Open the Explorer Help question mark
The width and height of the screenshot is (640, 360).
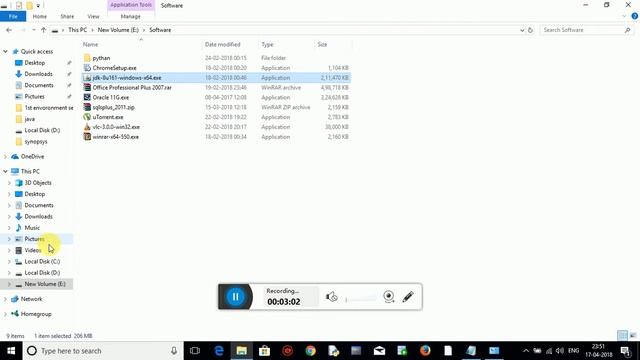coord(634,16)
